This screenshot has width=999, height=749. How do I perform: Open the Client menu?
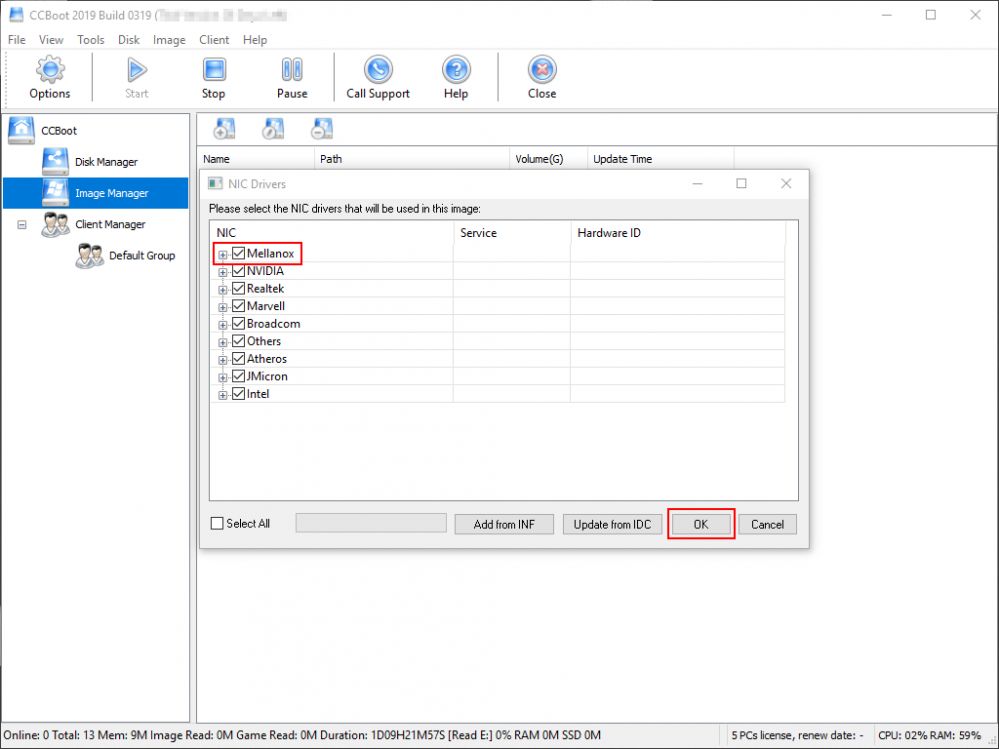(x=214, y=39)
